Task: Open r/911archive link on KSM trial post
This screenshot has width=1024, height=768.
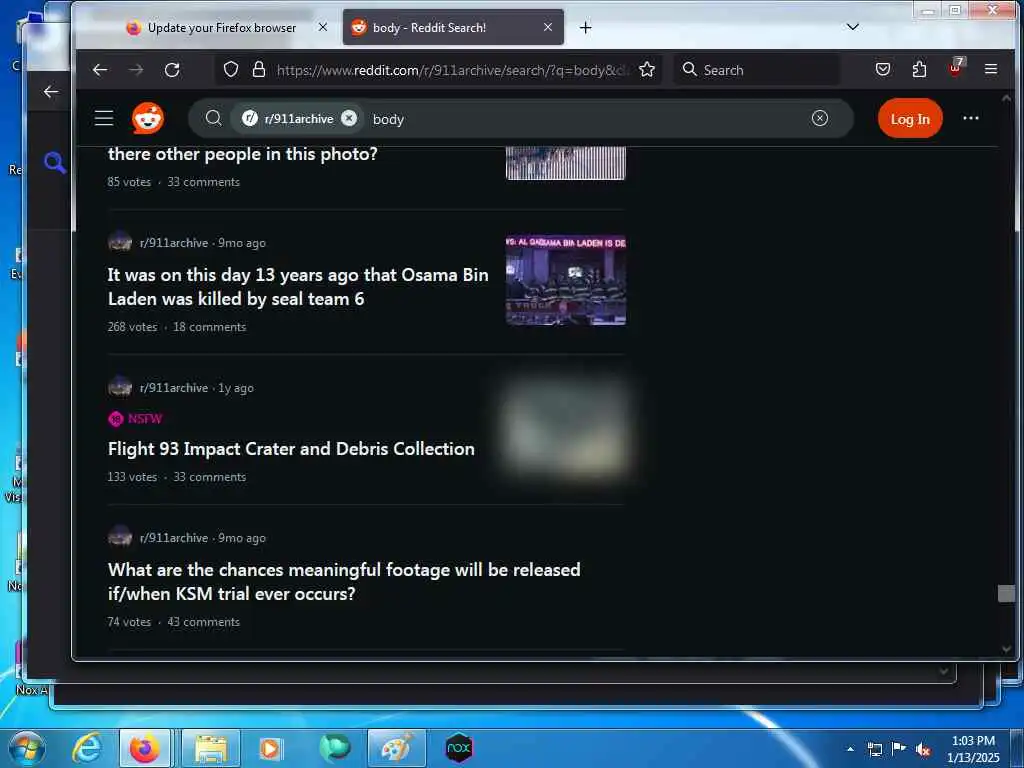Action: tap(174, 538)
